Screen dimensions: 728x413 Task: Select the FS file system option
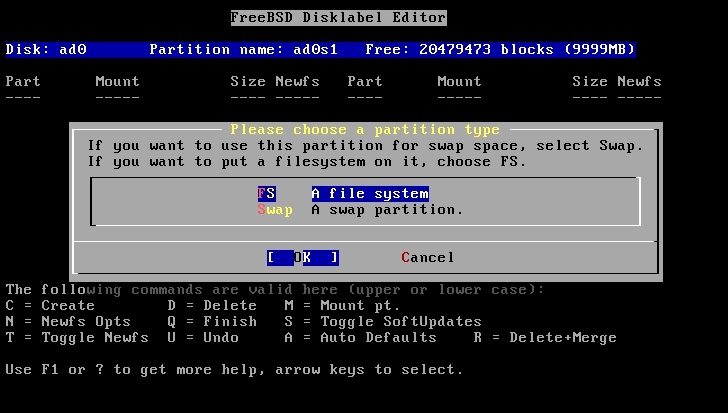[x=343, y=194]
